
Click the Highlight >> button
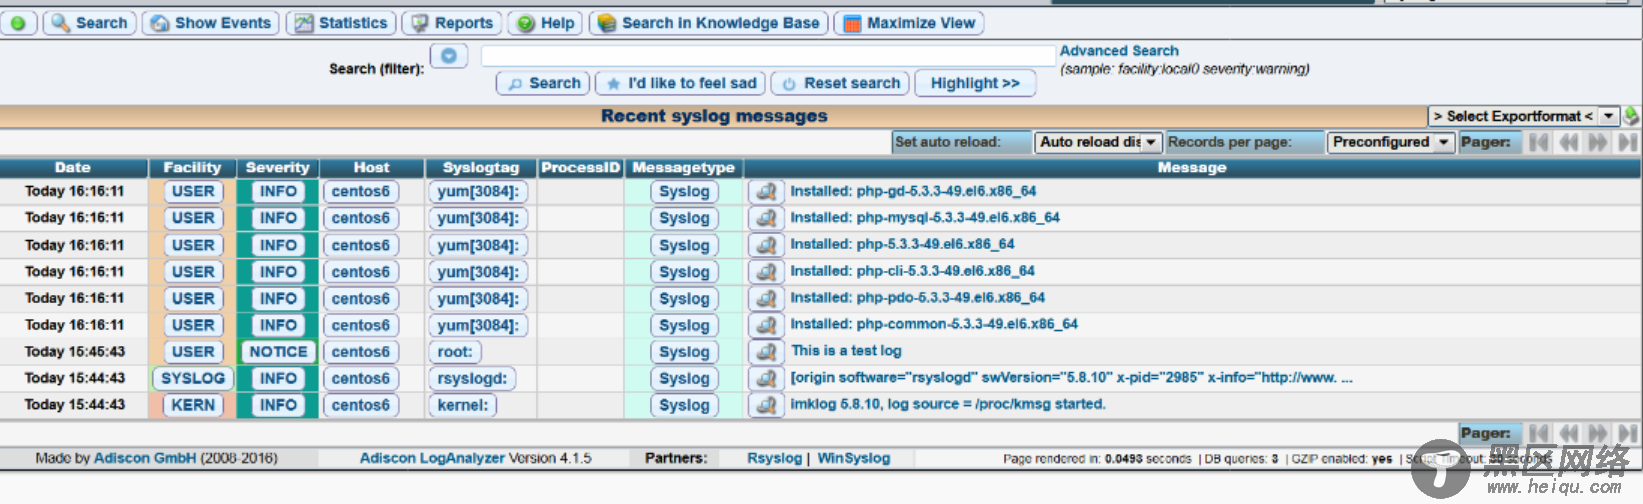(x=975, y=83)
